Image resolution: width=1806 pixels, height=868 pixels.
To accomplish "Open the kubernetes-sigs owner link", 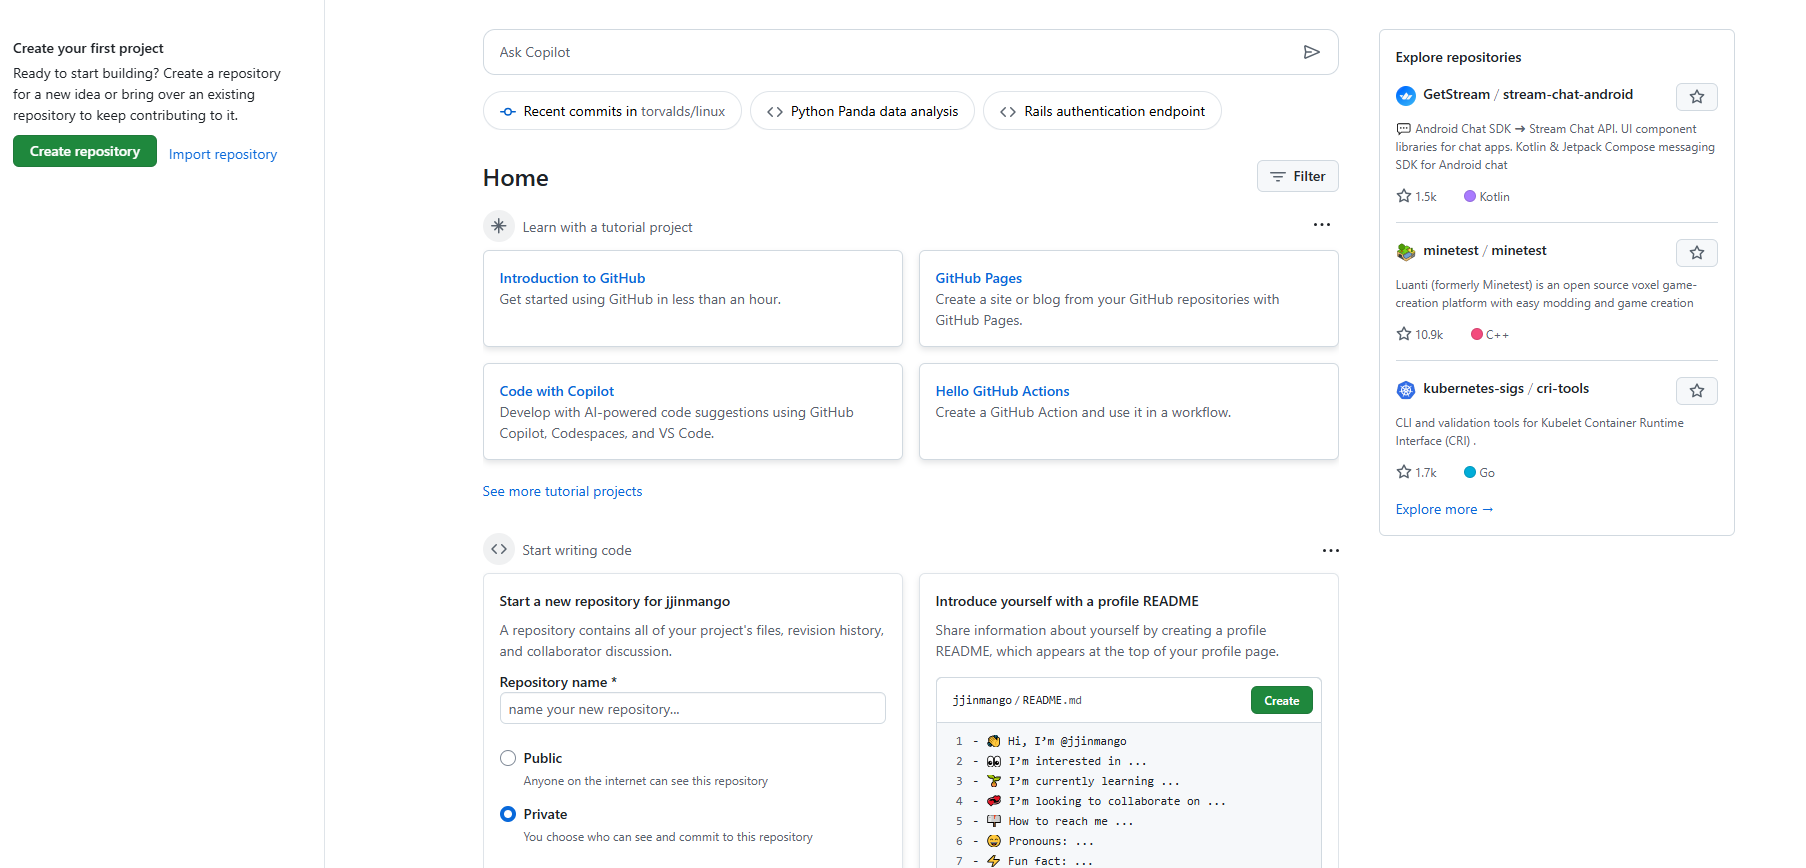I will (x=1473, y=389).
